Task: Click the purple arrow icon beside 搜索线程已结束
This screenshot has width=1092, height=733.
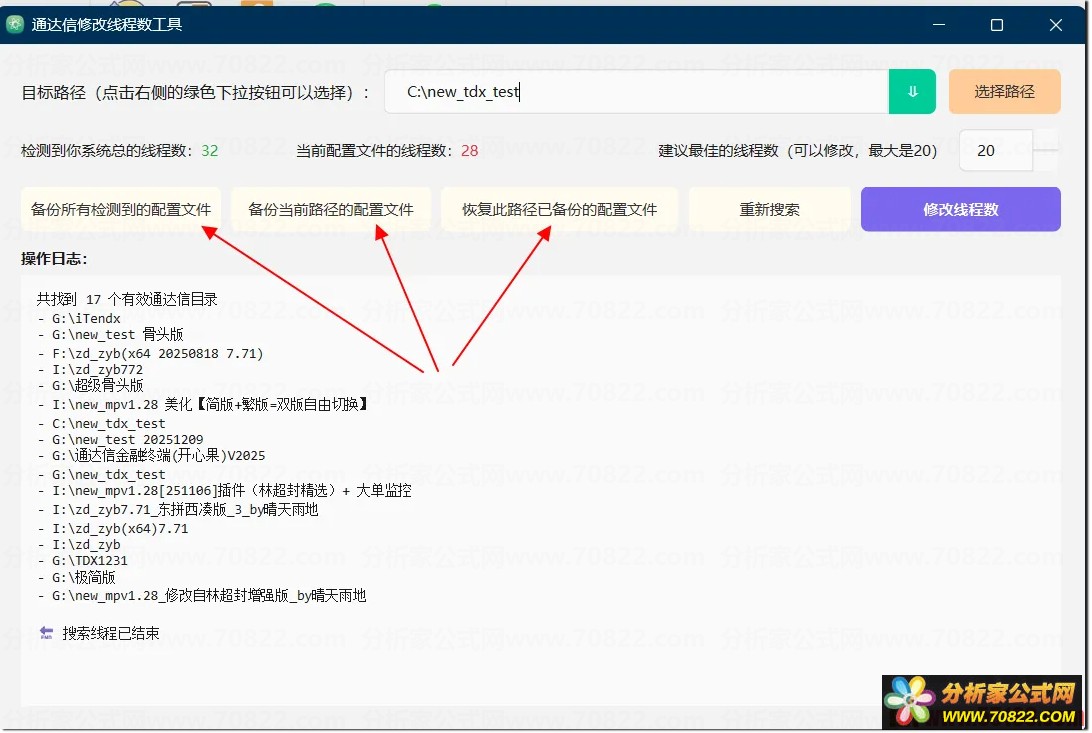Action: pos(46,632)
